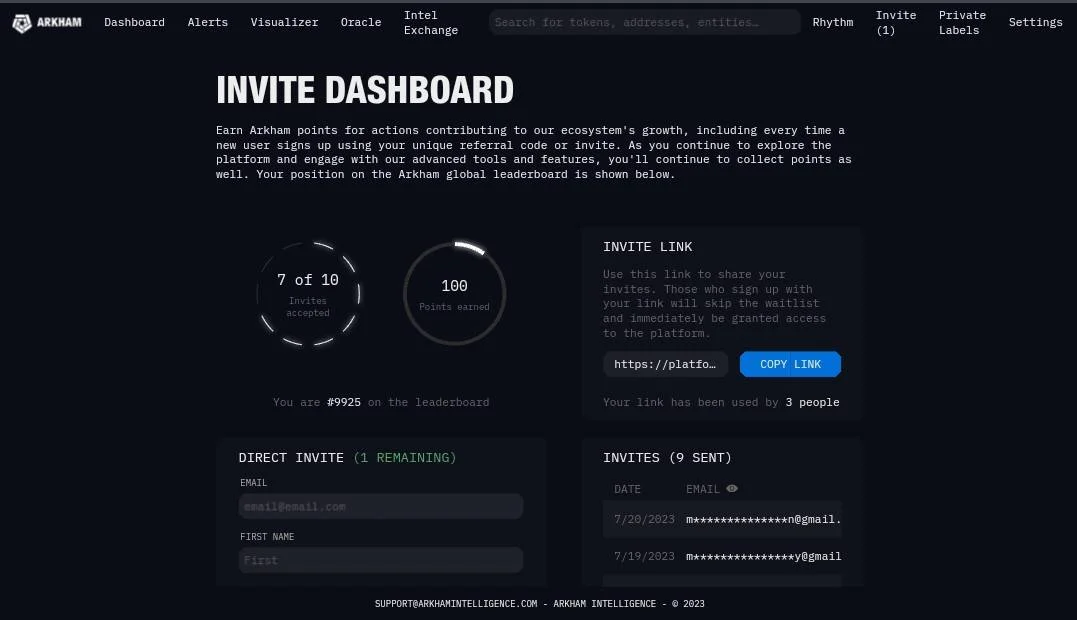Click the 1 Remaining direct invite label
The width and height of the screenshot is (1077, 620).
pyautogui.click(x=405, y=457)
